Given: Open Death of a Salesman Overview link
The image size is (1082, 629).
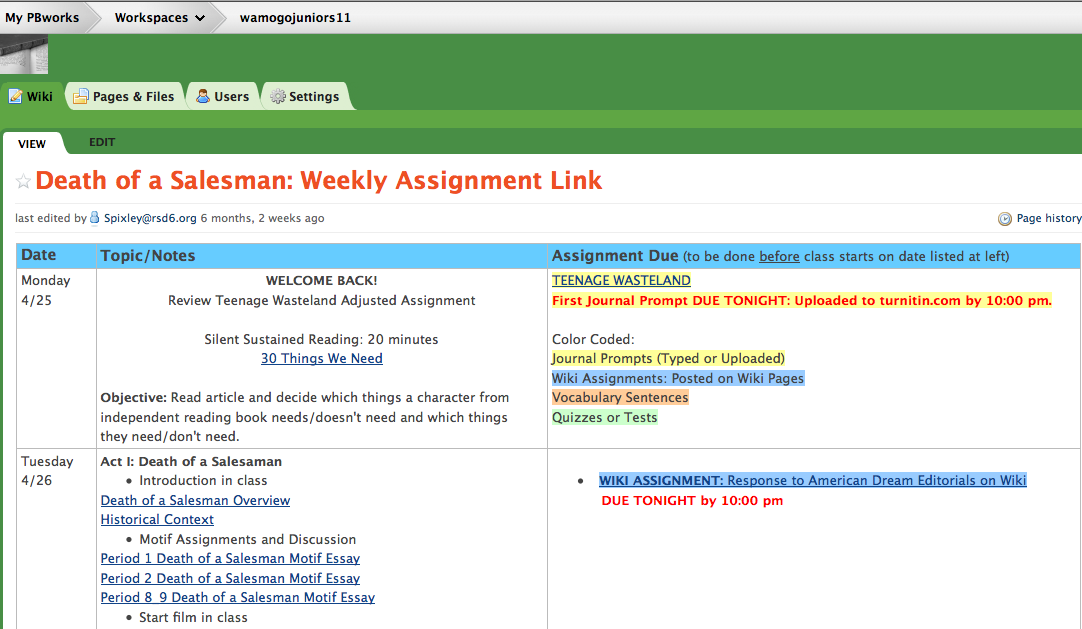Looking at the screenshot, I should [195, 500].
